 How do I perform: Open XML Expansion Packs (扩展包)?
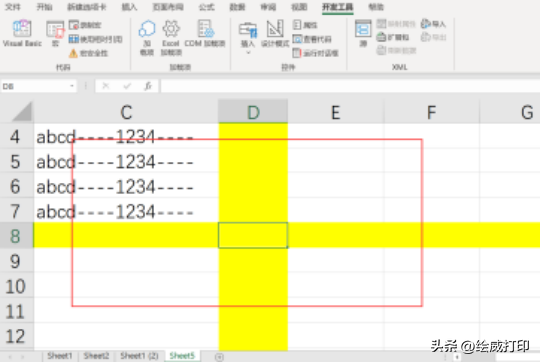[x=393, y=37]
